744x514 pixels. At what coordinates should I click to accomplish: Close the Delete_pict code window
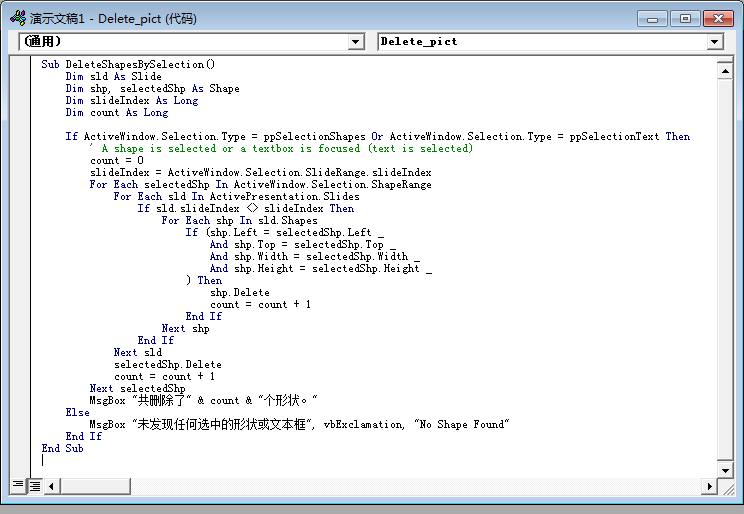pyautogui.click(x=718, y=19)
